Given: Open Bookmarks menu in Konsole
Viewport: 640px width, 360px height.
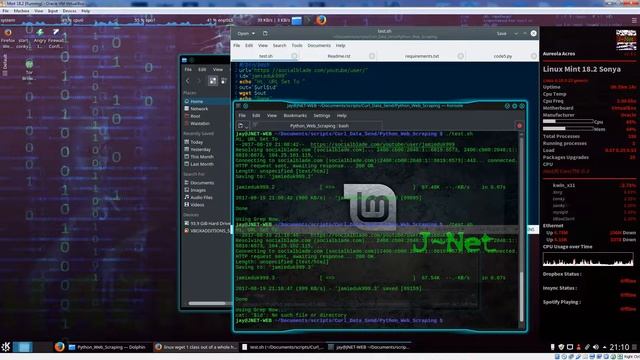Looking at the screenshot, I should [x=295, y=116].
